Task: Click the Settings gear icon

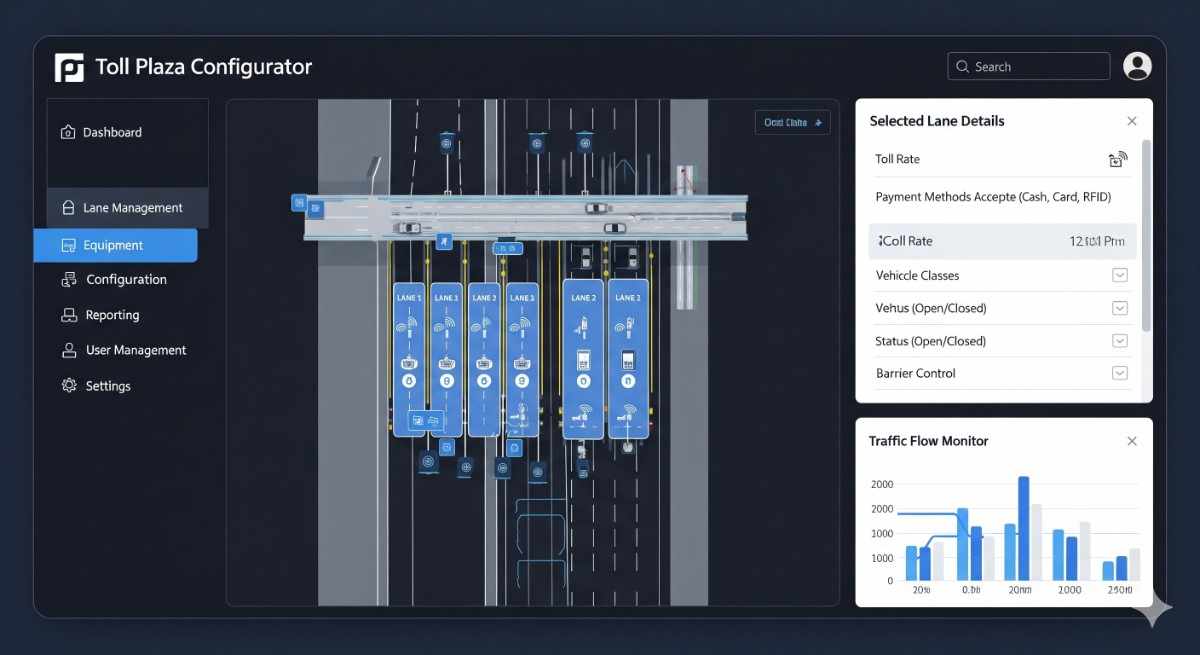Action: point(69,386)
